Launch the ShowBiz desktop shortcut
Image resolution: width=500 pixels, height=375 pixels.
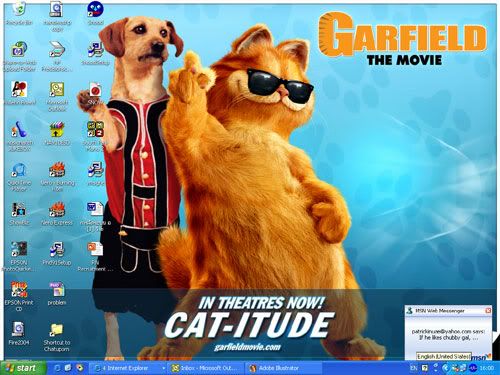tap(19, 209)
